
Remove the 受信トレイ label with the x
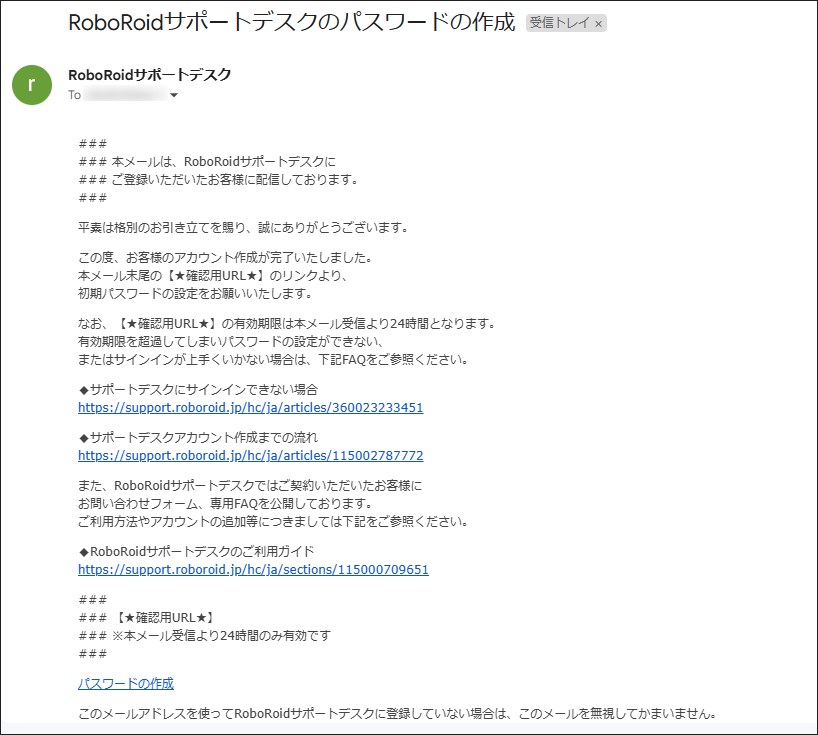pos(598,23)
